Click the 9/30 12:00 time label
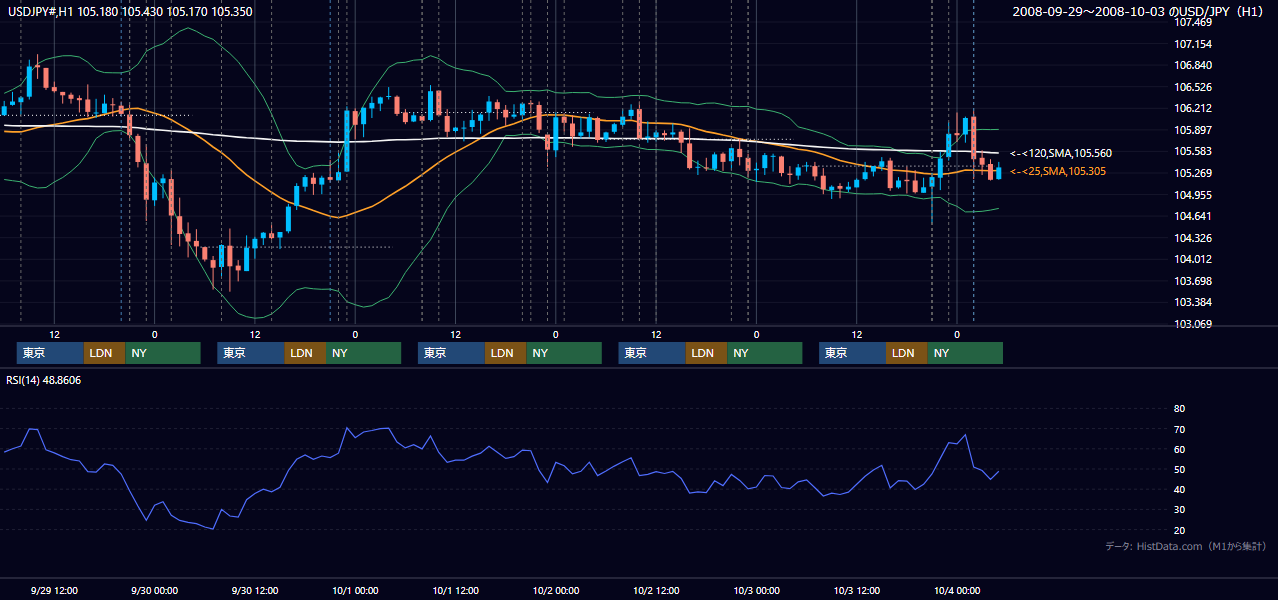The width and height of the screenshot is (1278, 600). point(254,591)
